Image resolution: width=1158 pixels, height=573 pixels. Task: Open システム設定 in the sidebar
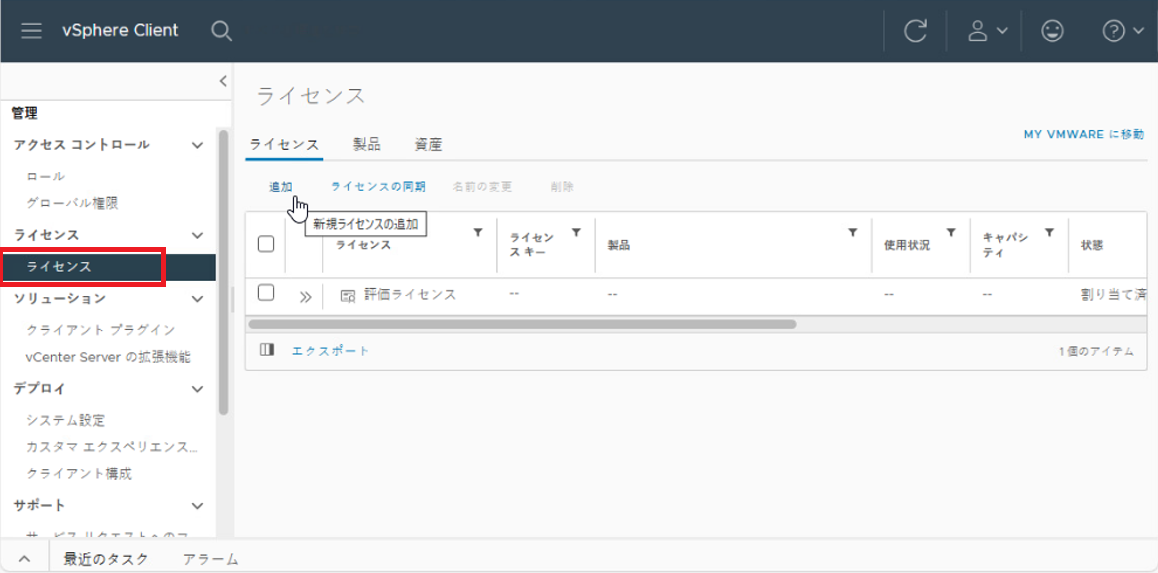click(66, 421)
